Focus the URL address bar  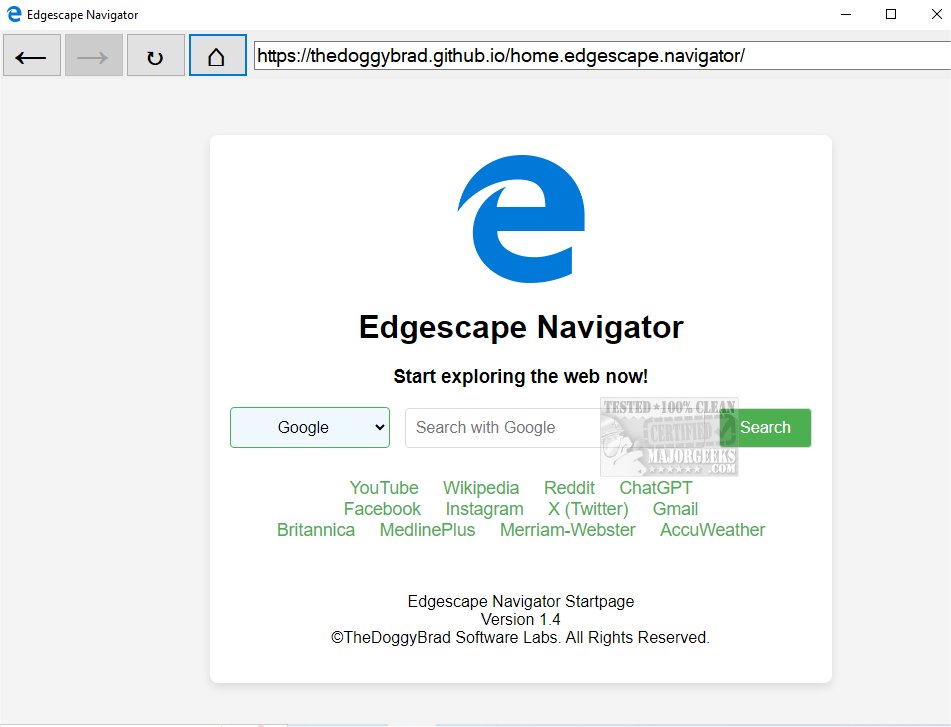[x=602, y=56]
